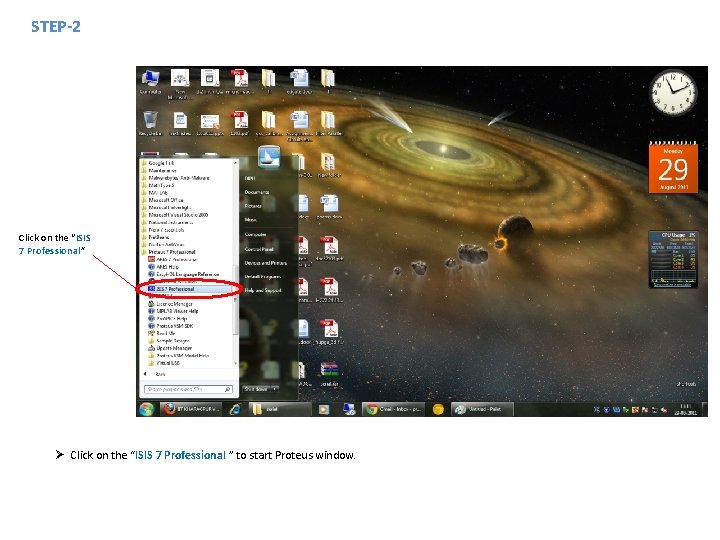The width and height of the screenshot is (720, 540).
Task: Open the folder window on the taskbar
Action: [x=280, y=409]
